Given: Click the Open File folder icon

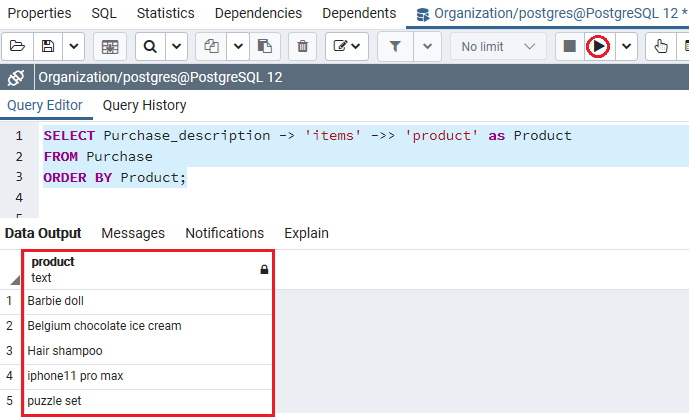Looking at the screenshot, I should (x=17, y=46).
